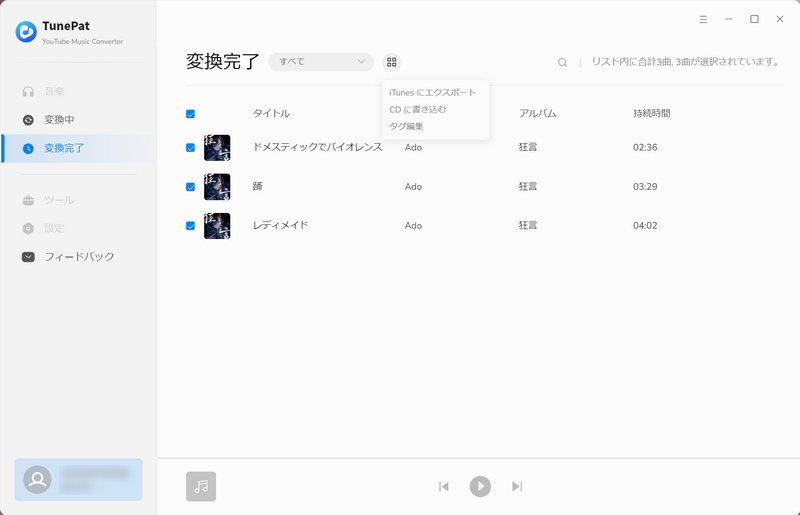Click the search magnifier icon

click(562, 62)
